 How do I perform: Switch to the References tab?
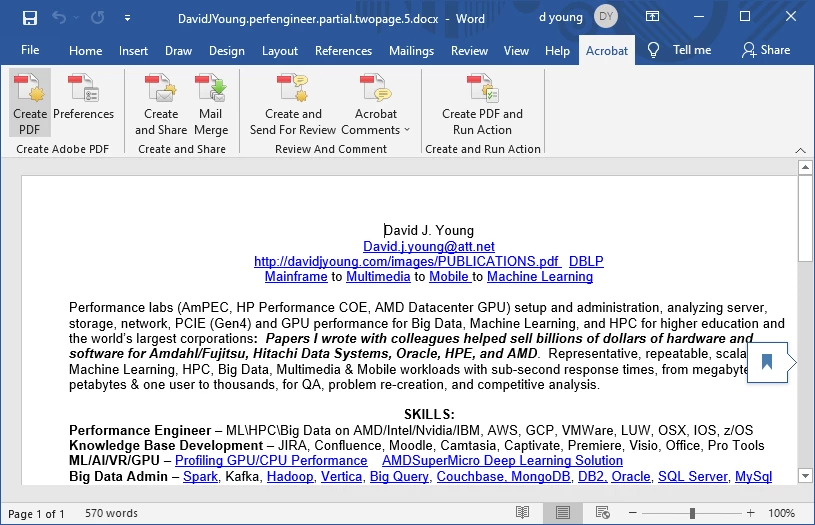click(344, 50)
